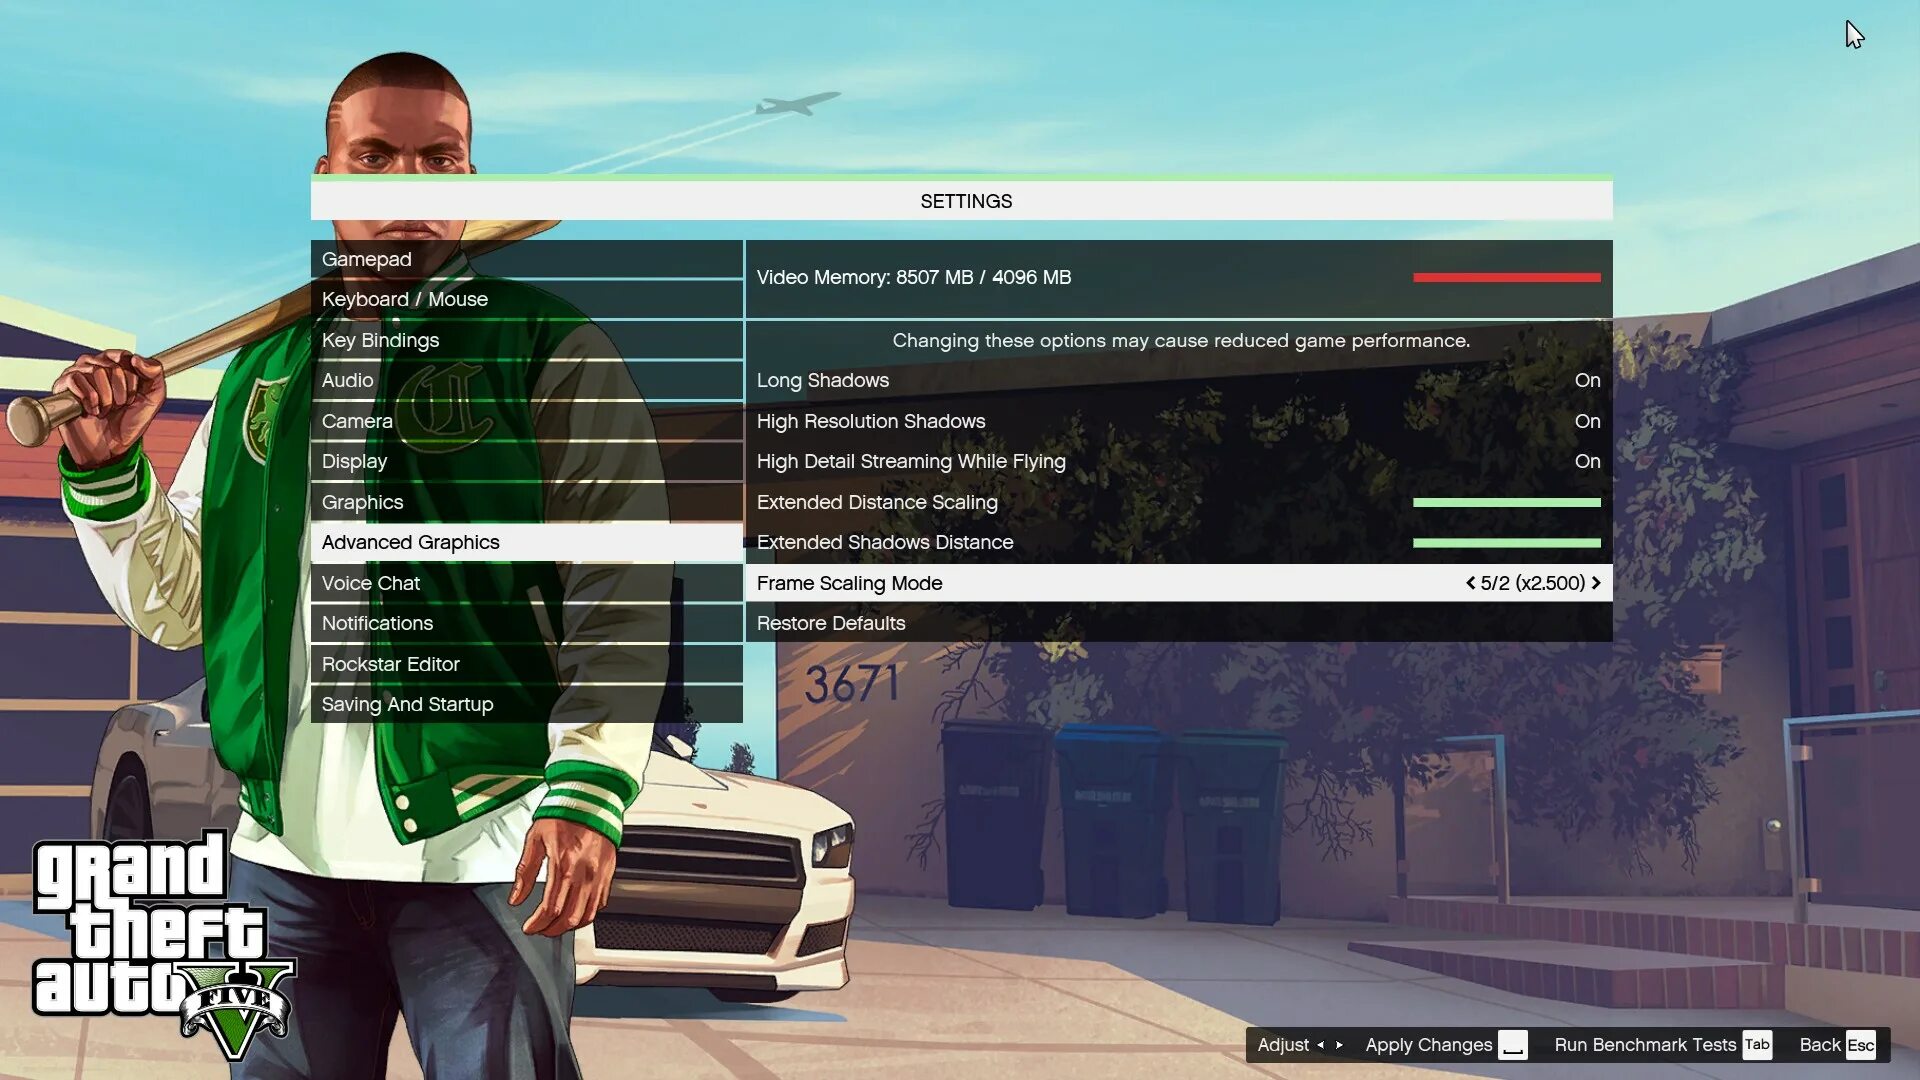Select the Graphics settings tab
1920x1080 pixels.
click(363, 501)
